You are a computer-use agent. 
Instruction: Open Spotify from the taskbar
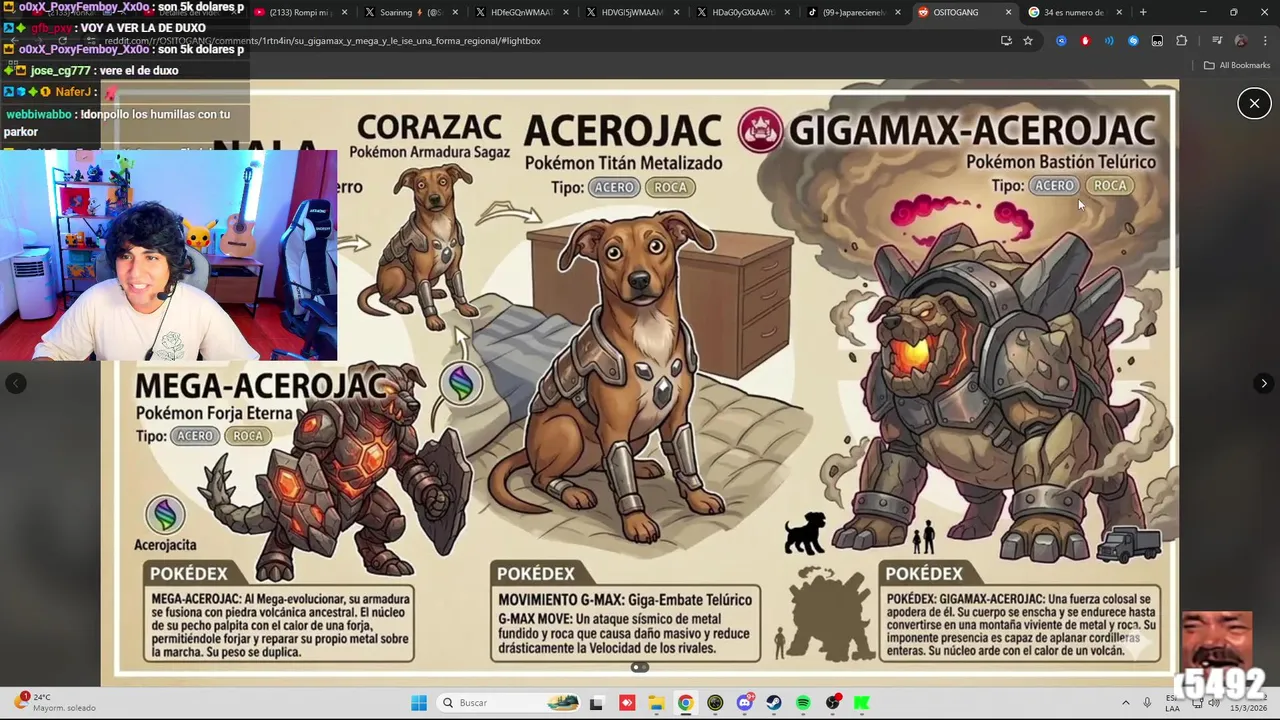[x=803, y=703]
